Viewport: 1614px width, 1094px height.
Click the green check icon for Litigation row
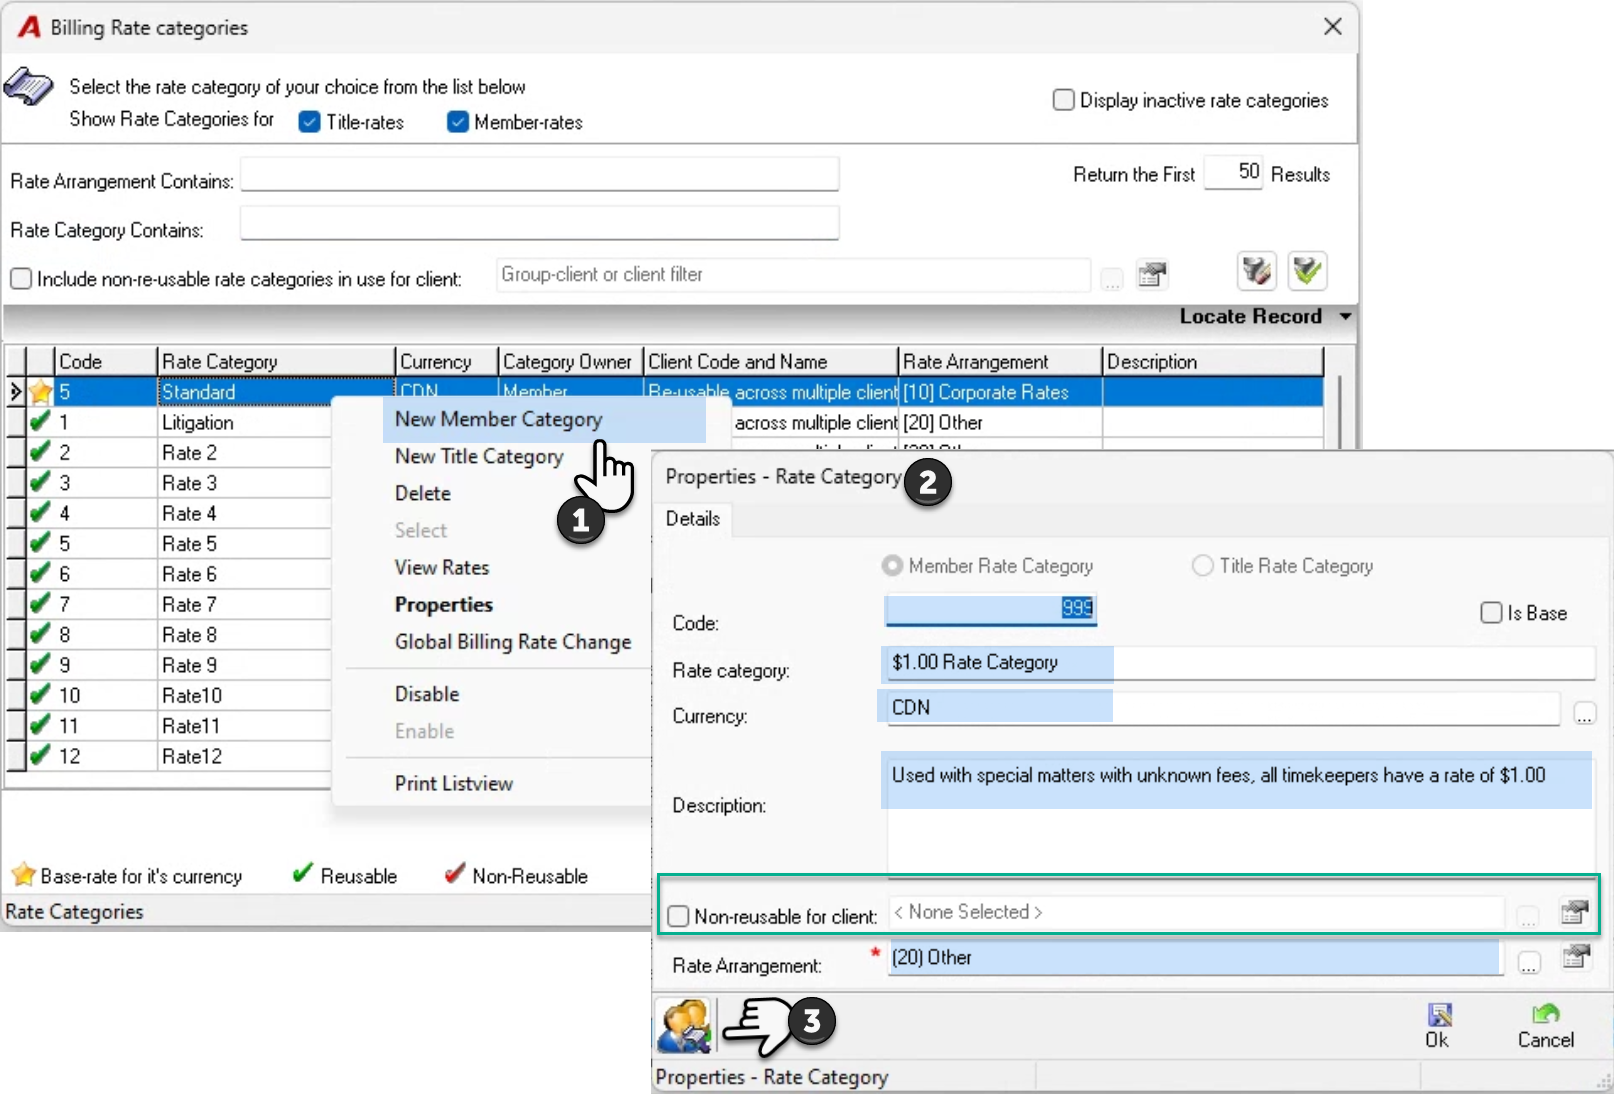(x=40, y=421)
